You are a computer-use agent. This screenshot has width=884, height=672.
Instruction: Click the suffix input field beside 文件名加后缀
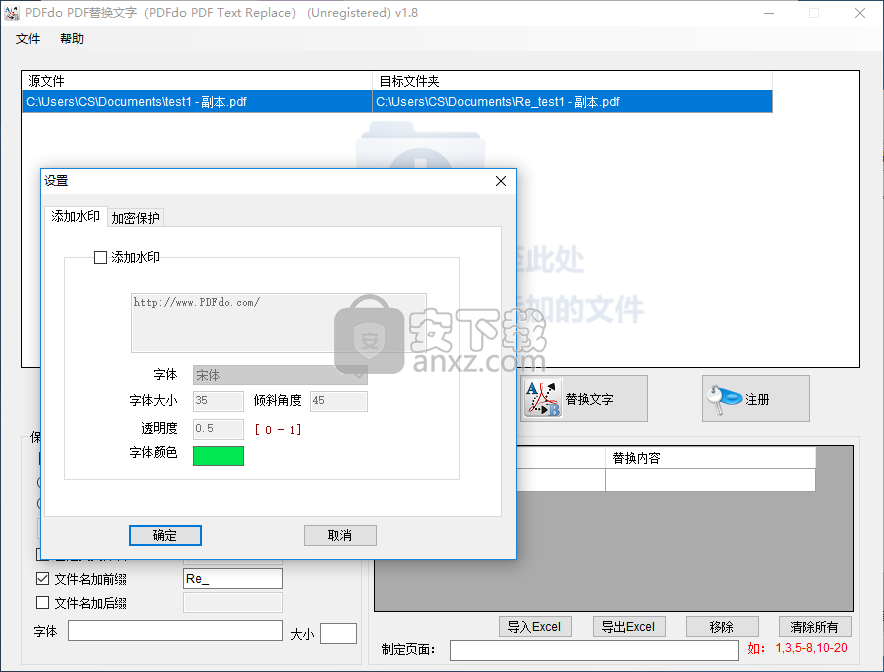tap(233, 603)
